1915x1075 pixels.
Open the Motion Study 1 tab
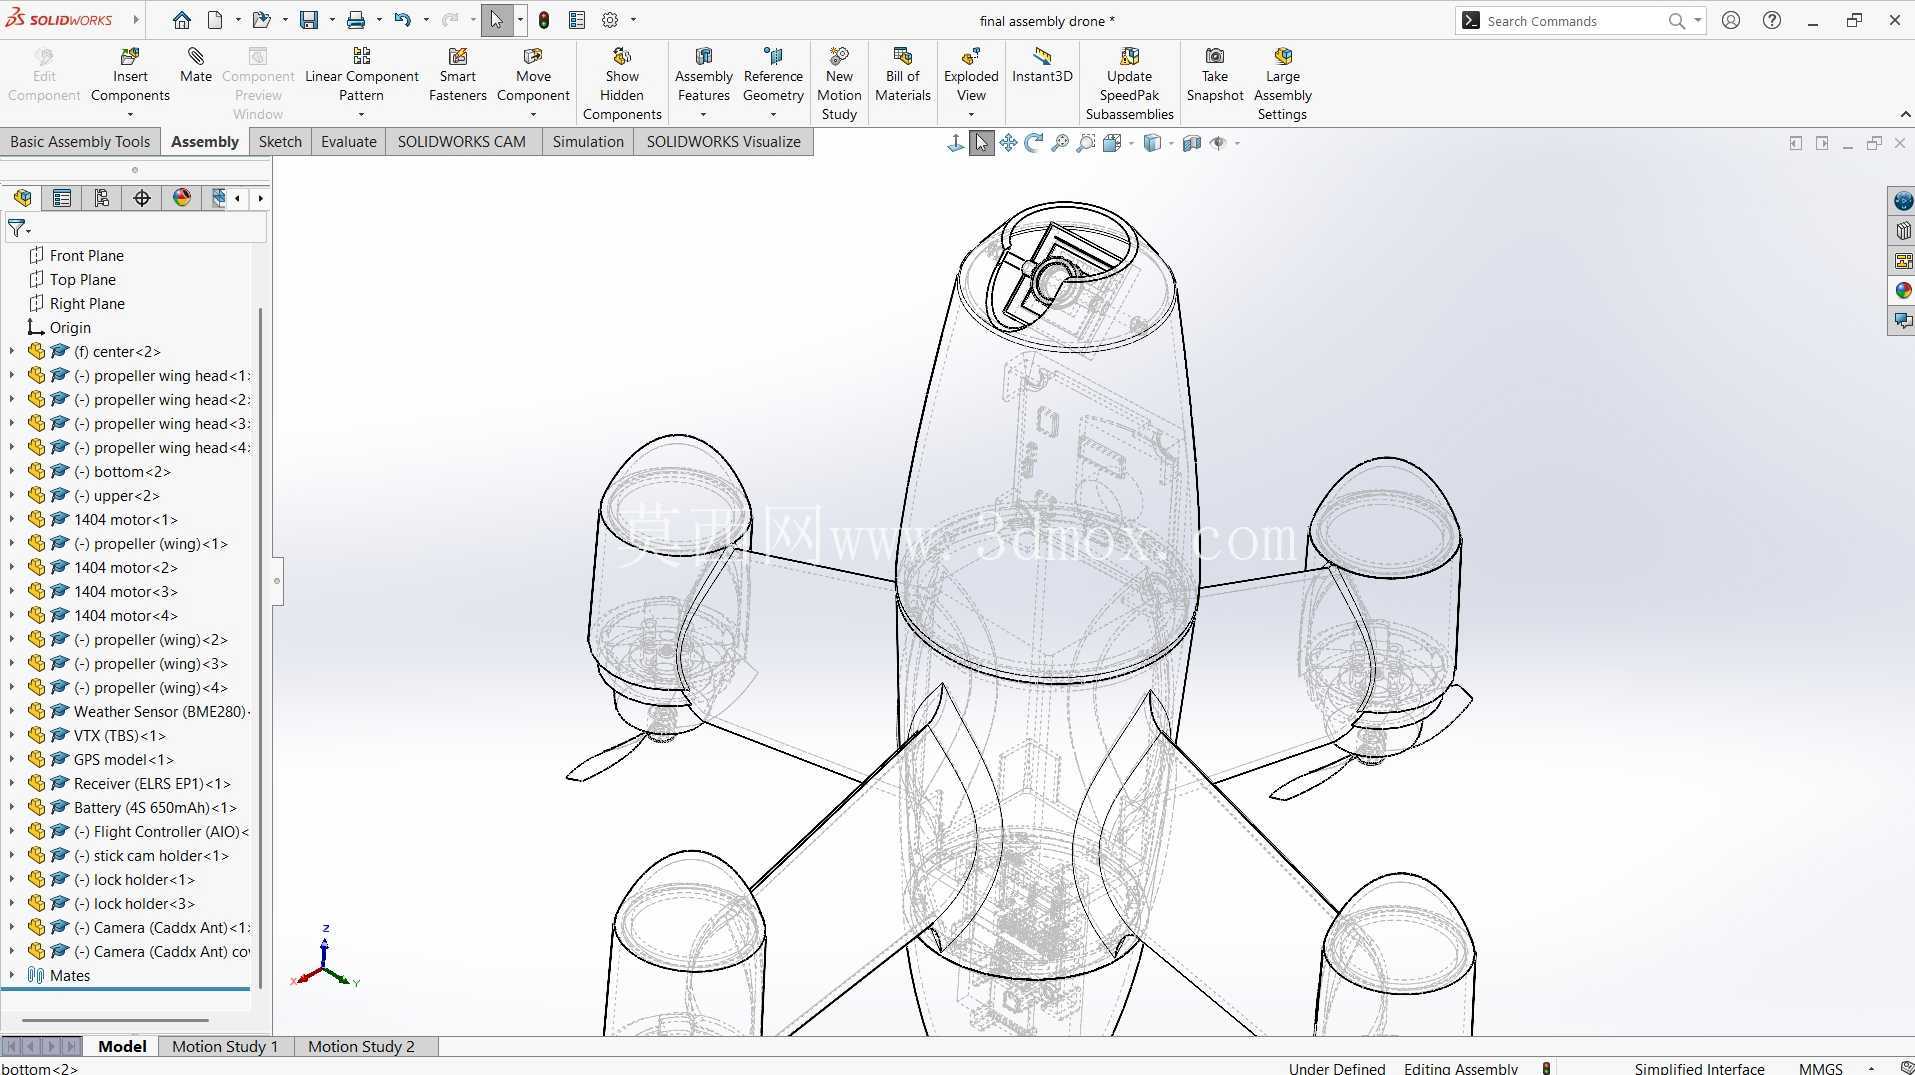[x=225, y=1046]
